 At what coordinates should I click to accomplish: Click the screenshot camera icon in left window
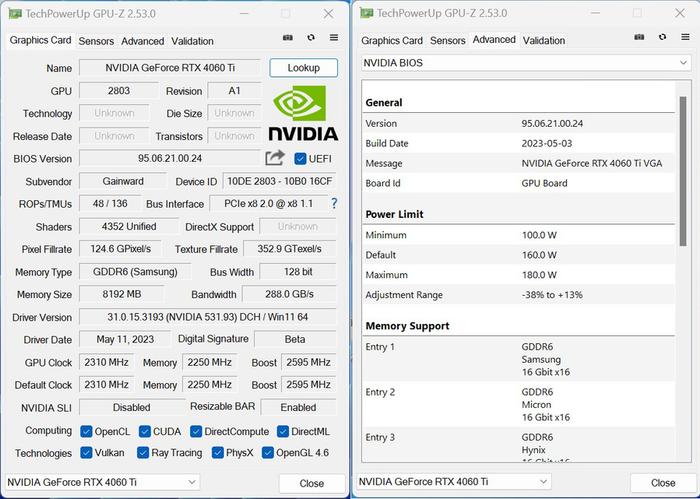click(x=288, y=38)
